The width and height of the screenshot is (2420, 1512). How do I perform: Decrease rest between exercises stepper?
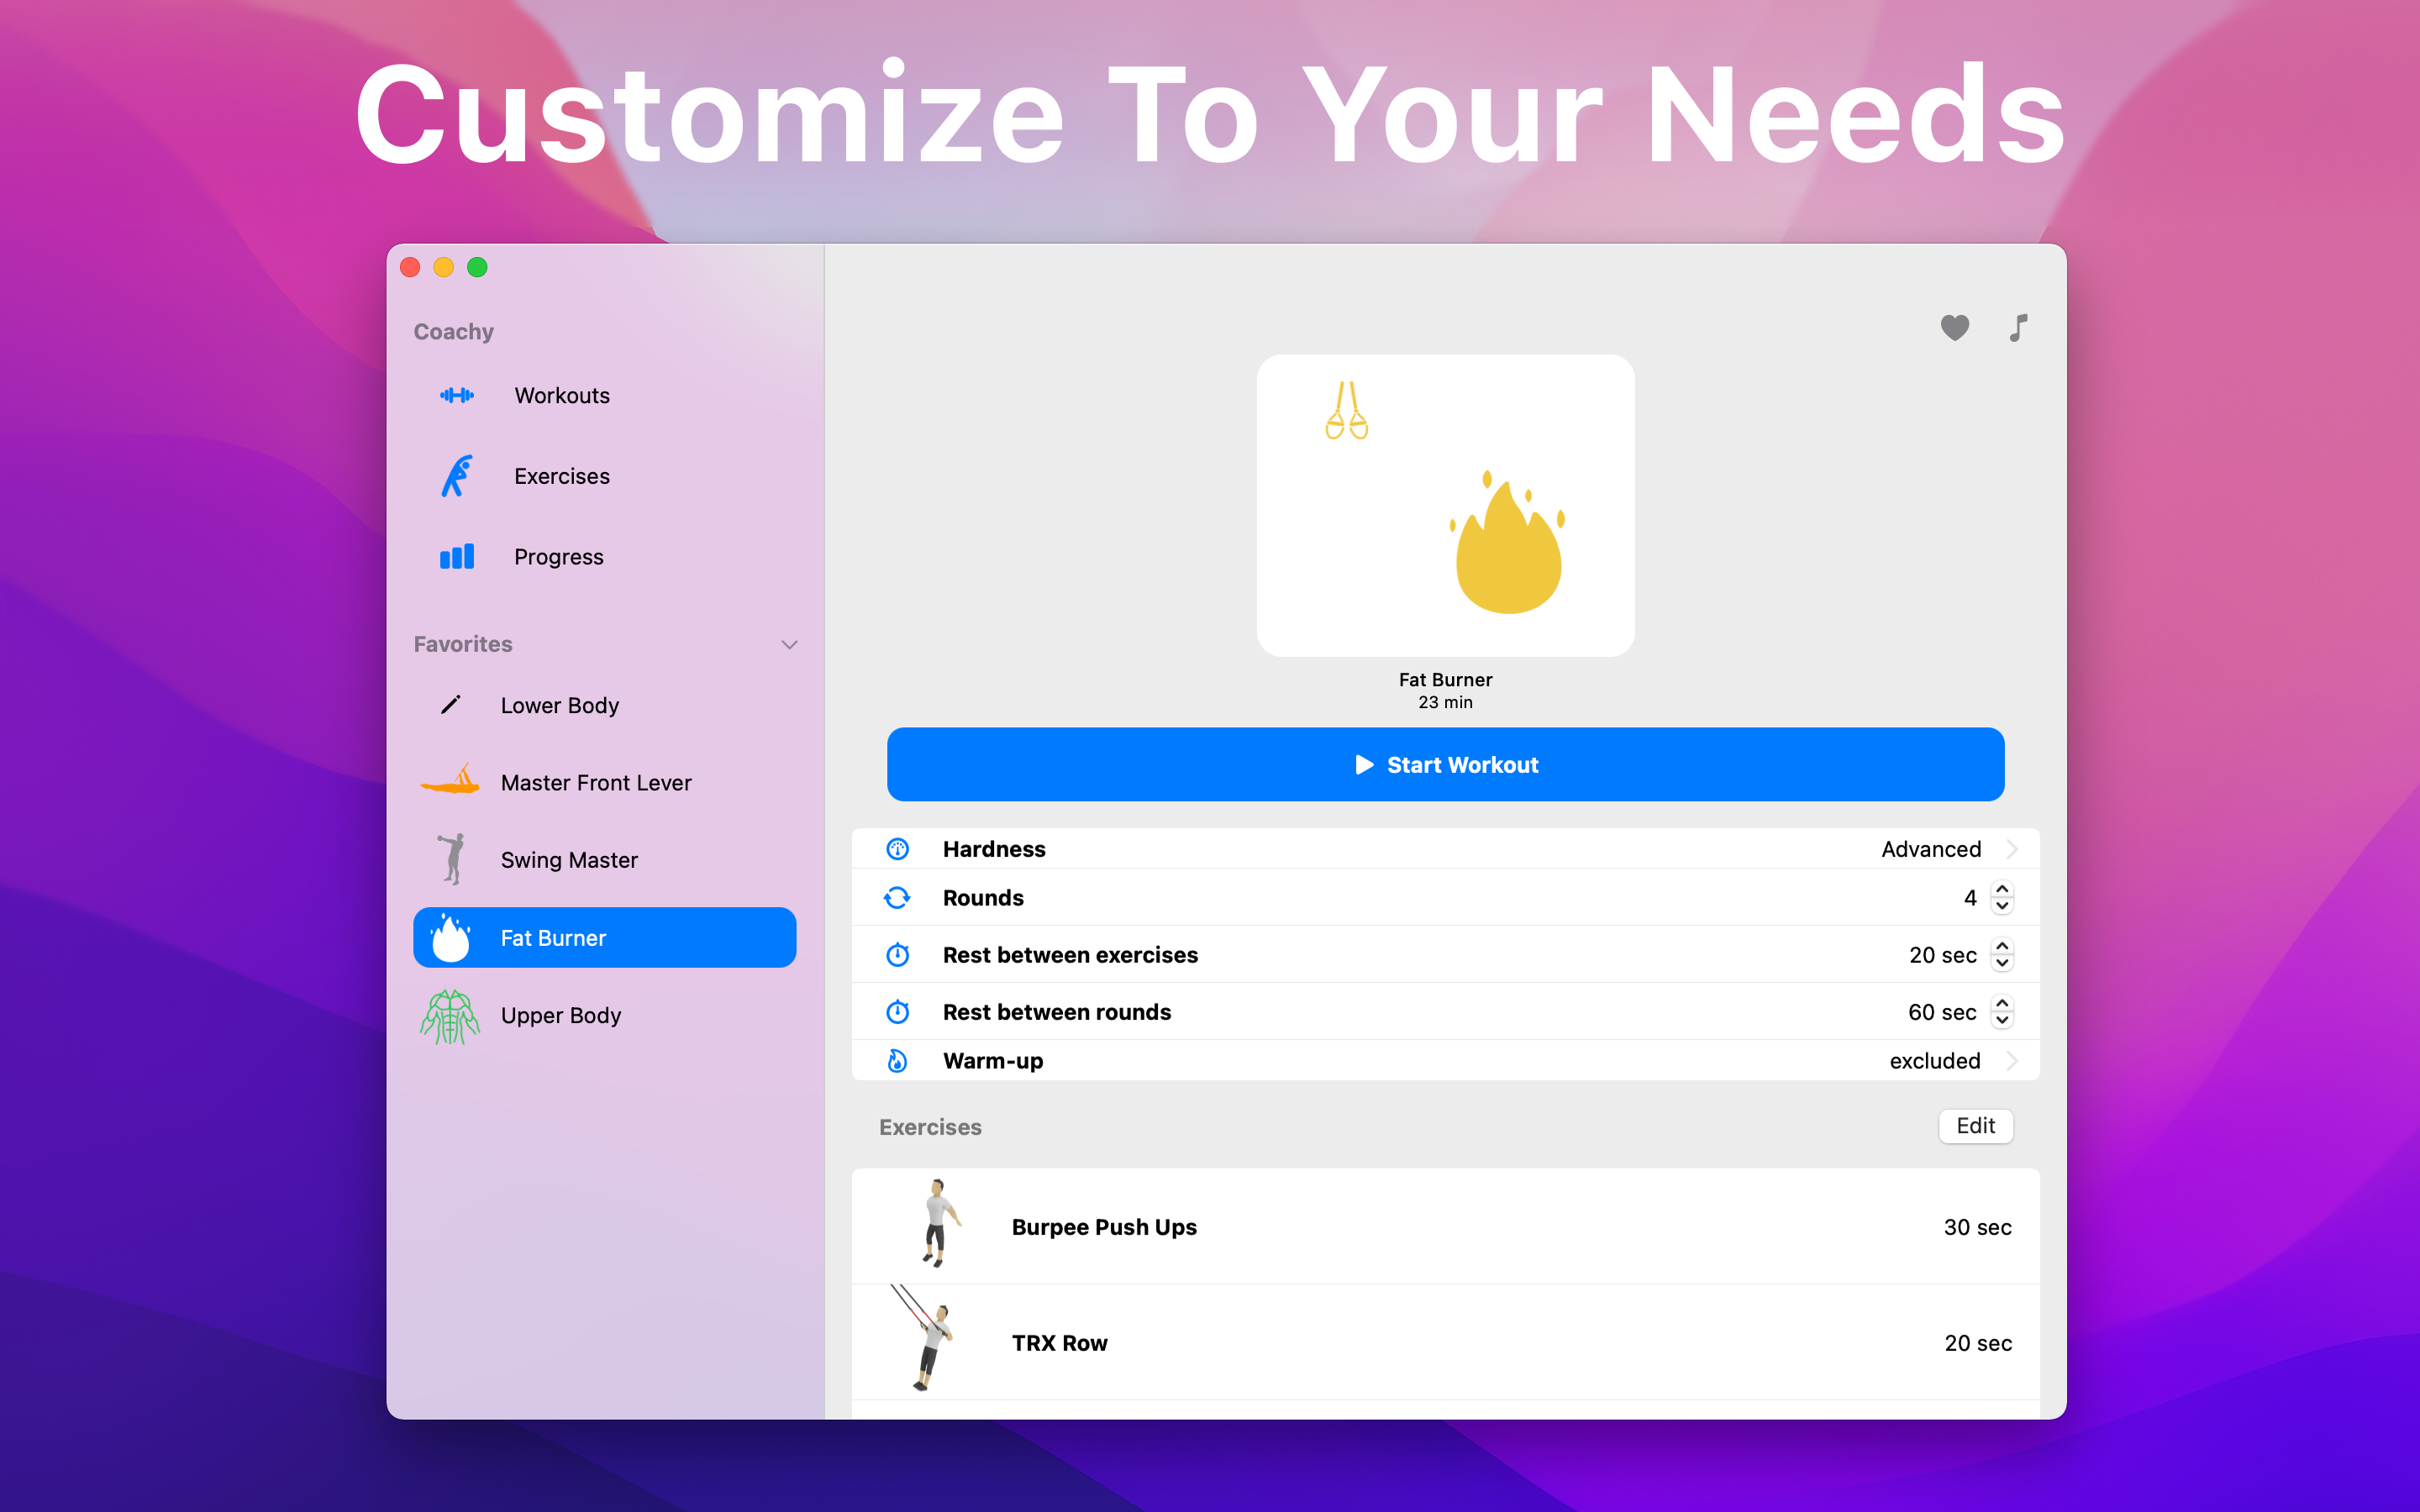click(x=2002, y=964)
